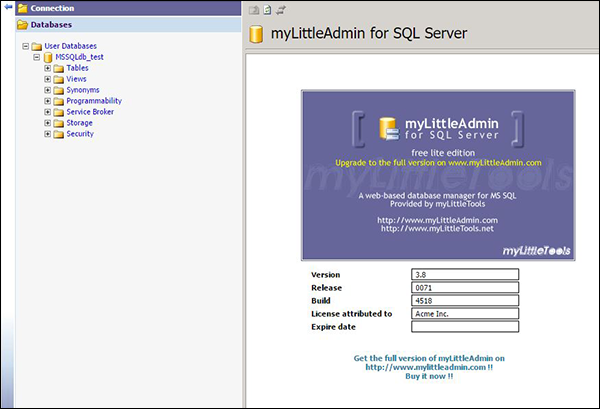Click the myLittleTools logo in banner corner
This screenshot has width=600, height=409.
pyautogui.click(x=536, y=251)
